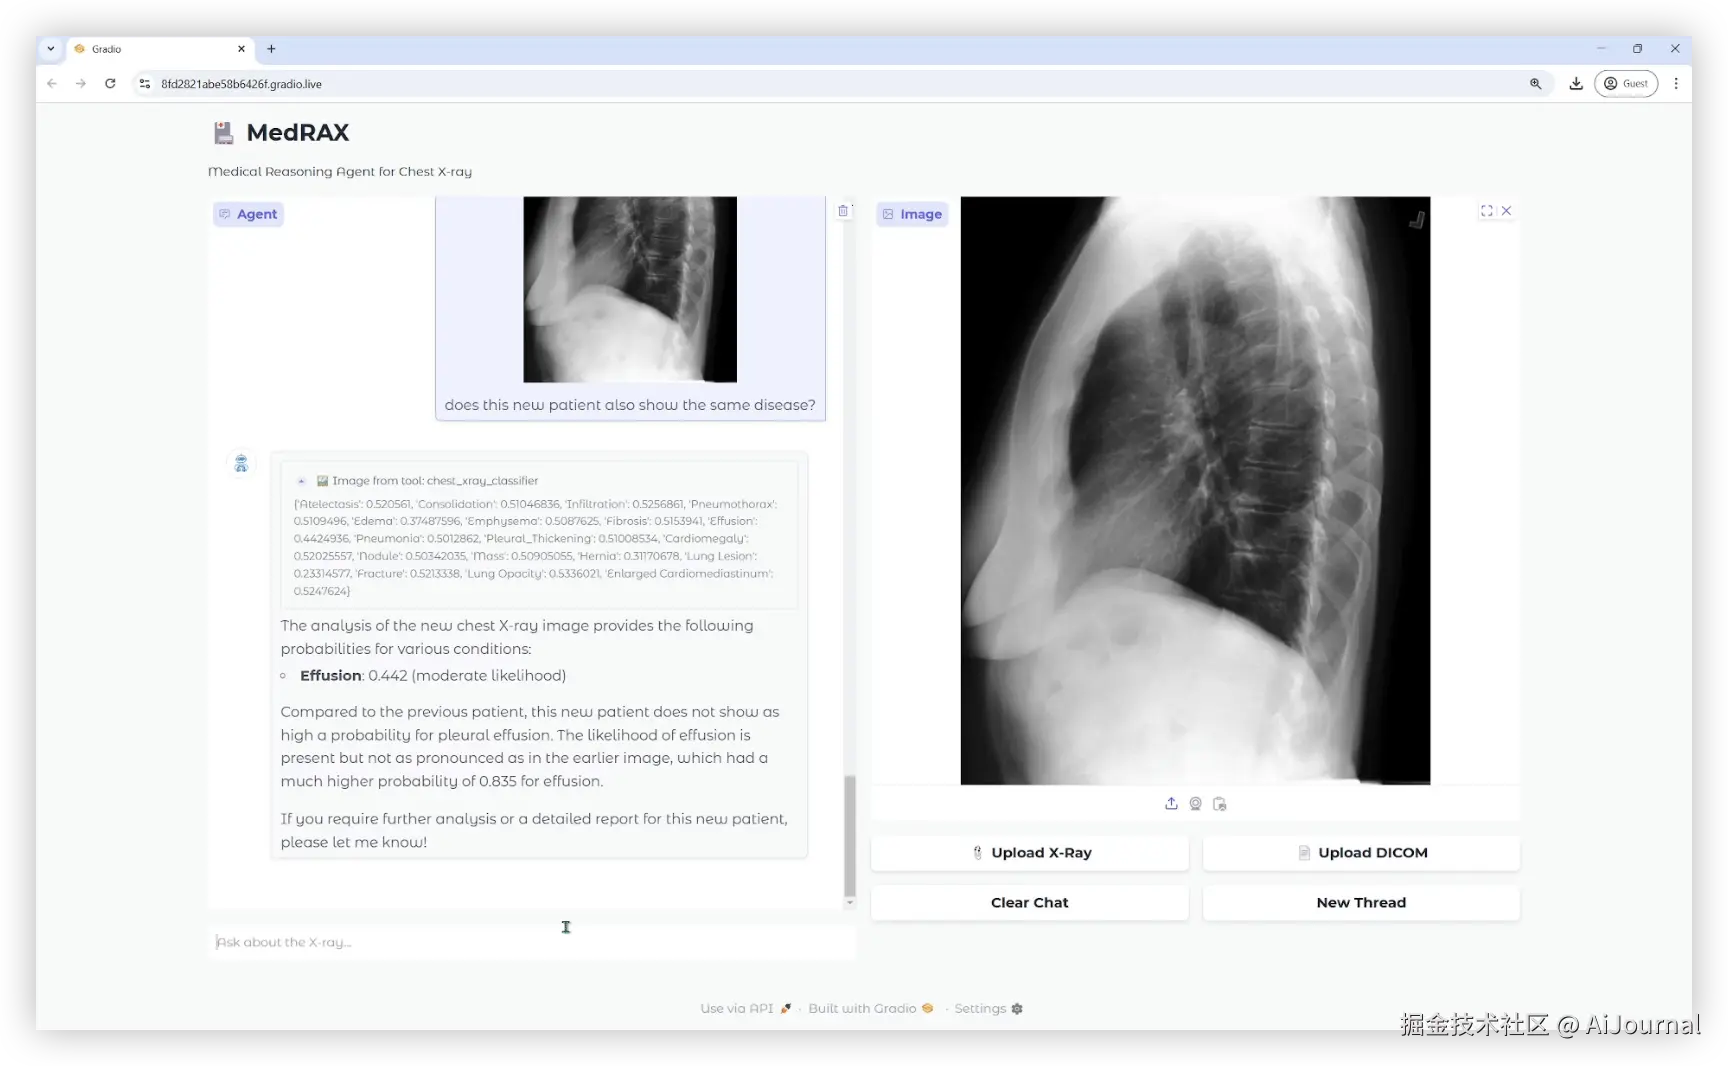Screen dimensions: 1728x1066
Task: Select the Gradio browser tab
Action: tap(160, 49)
